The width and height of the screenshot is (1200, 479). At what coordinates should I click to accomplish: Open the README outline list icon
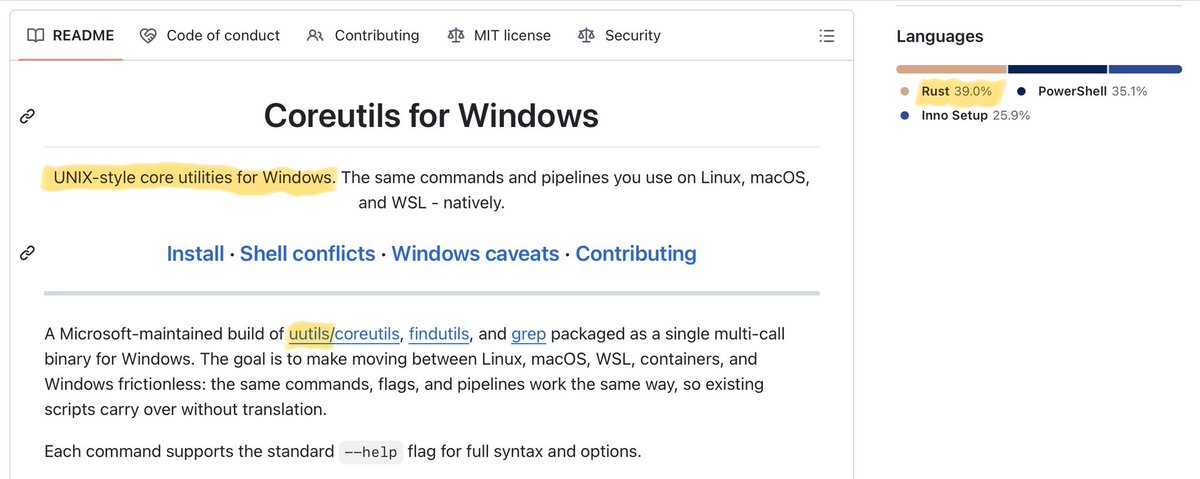click(x=826, y=35)
